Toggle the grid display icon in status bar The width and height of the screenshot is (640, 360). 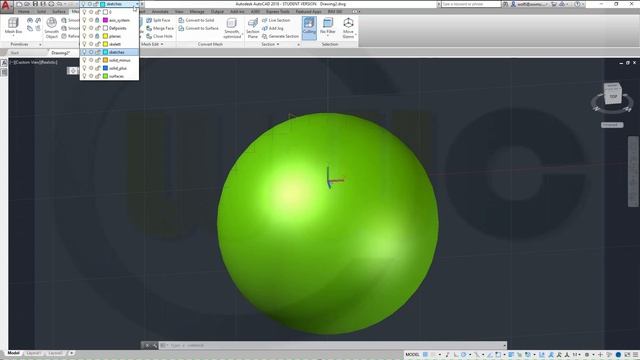[425, 355]
